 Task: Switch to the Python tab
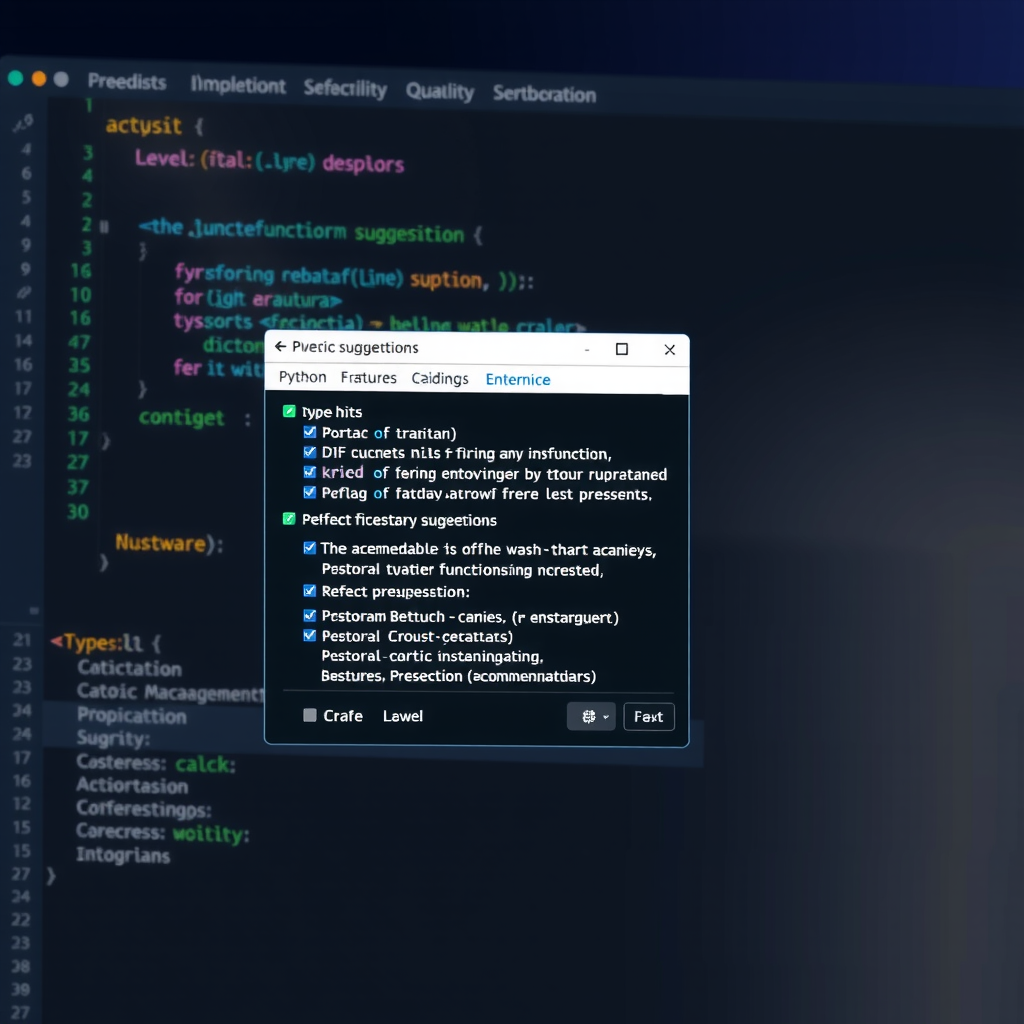(x=301, y=377)
